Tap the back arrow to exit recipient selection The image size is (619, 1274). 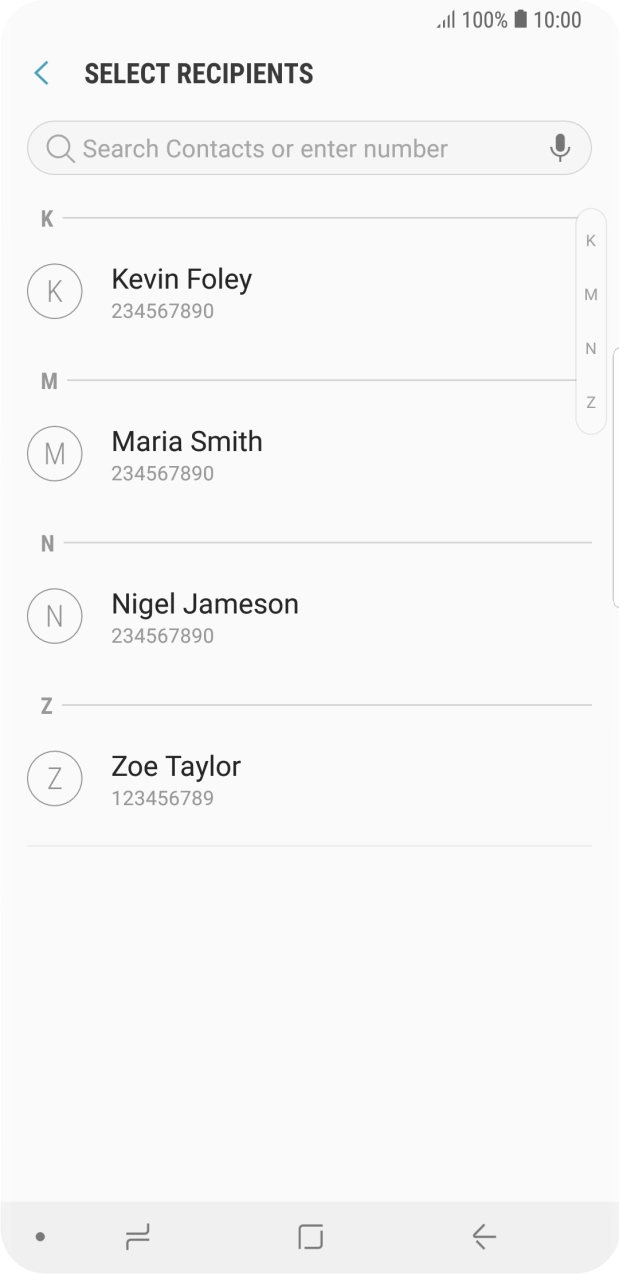coord(40,72)
